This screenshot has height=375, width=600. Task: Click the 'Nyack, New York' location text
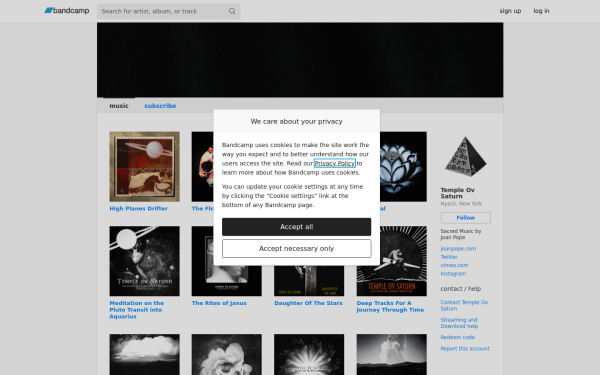[461, 204]
